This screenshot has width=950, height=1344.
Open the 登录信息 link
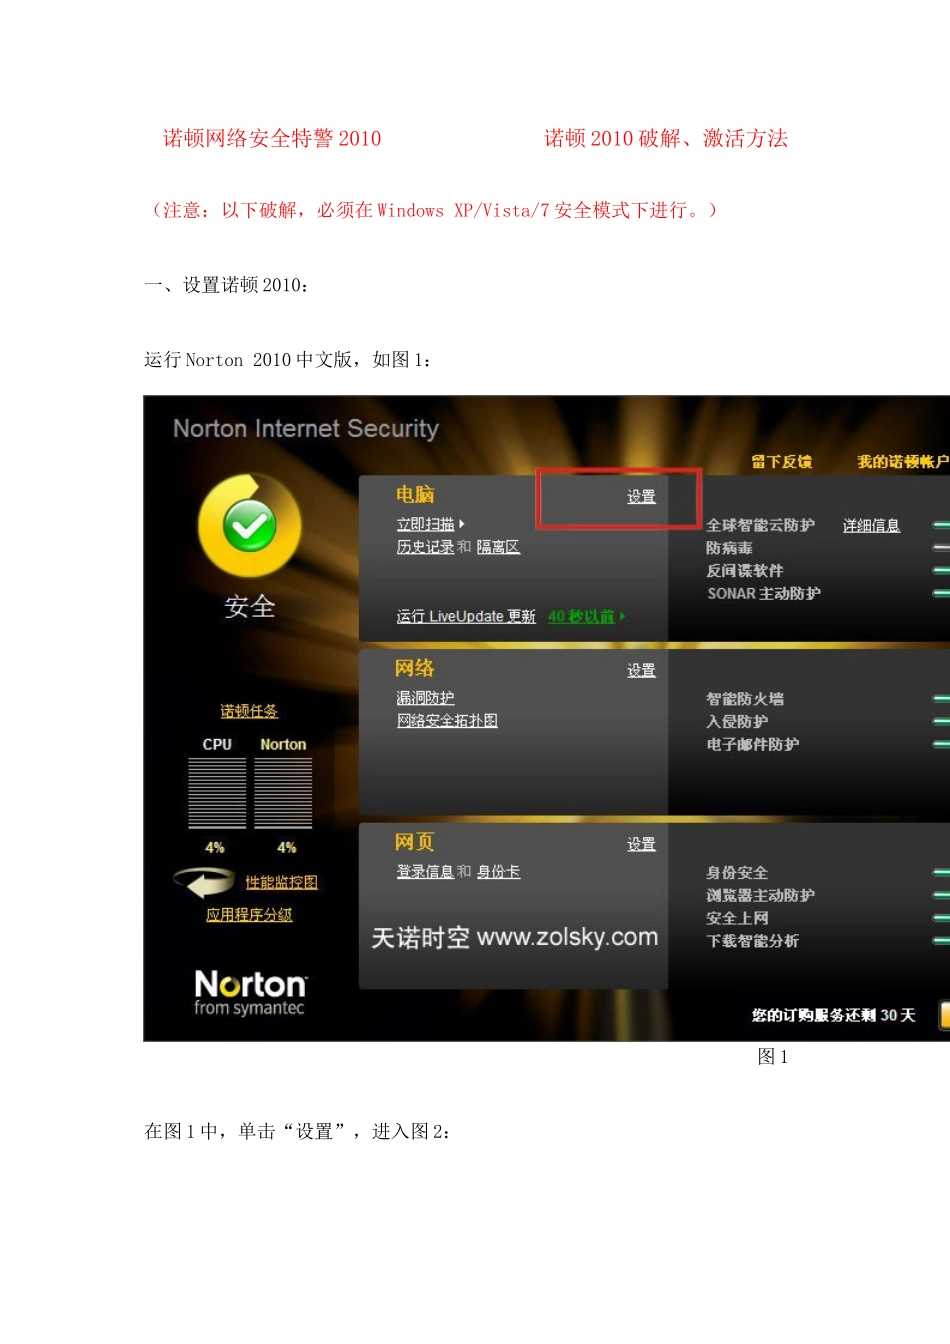[425, 872]
